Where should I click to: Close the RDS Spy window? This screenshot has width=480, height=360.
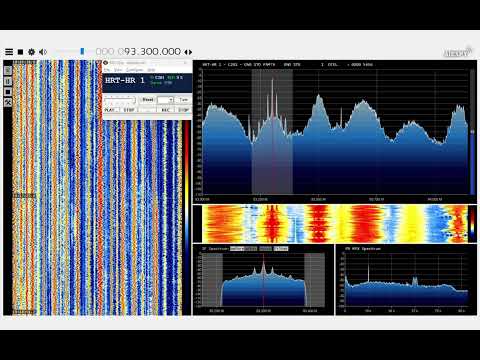point(185,63)
